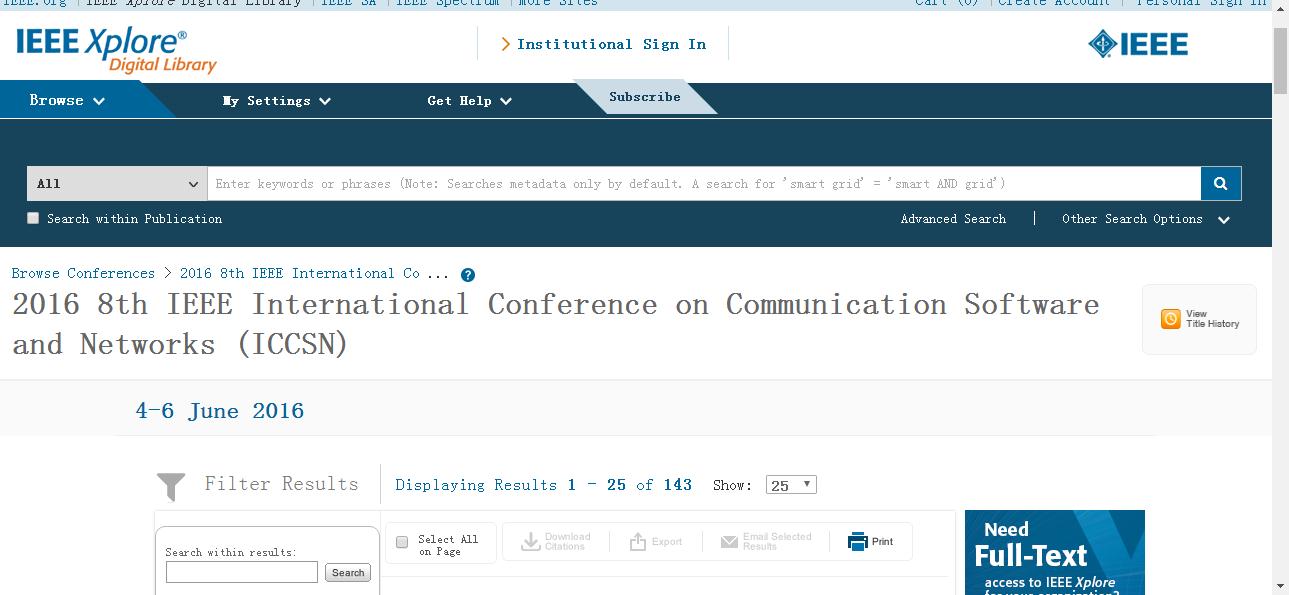Image resolution: width=1289 pixels, height=595 pixels.
Task: Click the 2016 8th IEEE International Co... breadcrumb
Action: tap(314, 273)
